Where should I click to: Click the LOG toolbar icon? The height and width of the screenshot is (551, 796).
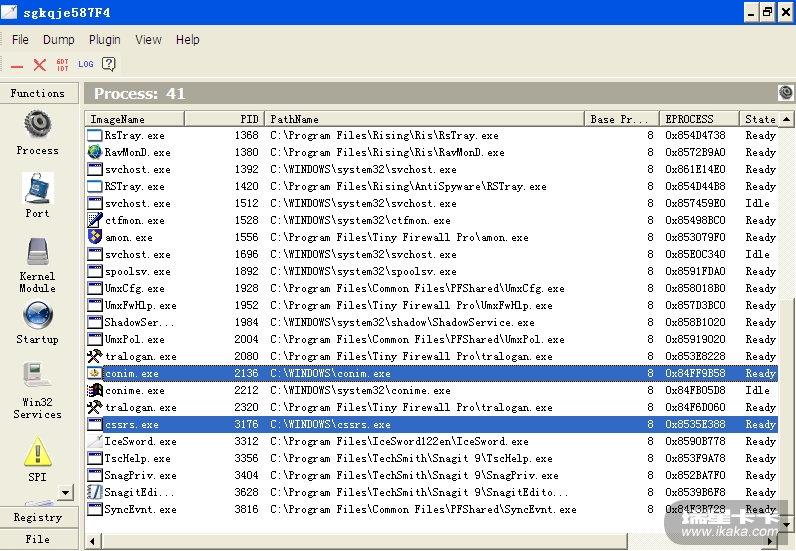(86, 64)
